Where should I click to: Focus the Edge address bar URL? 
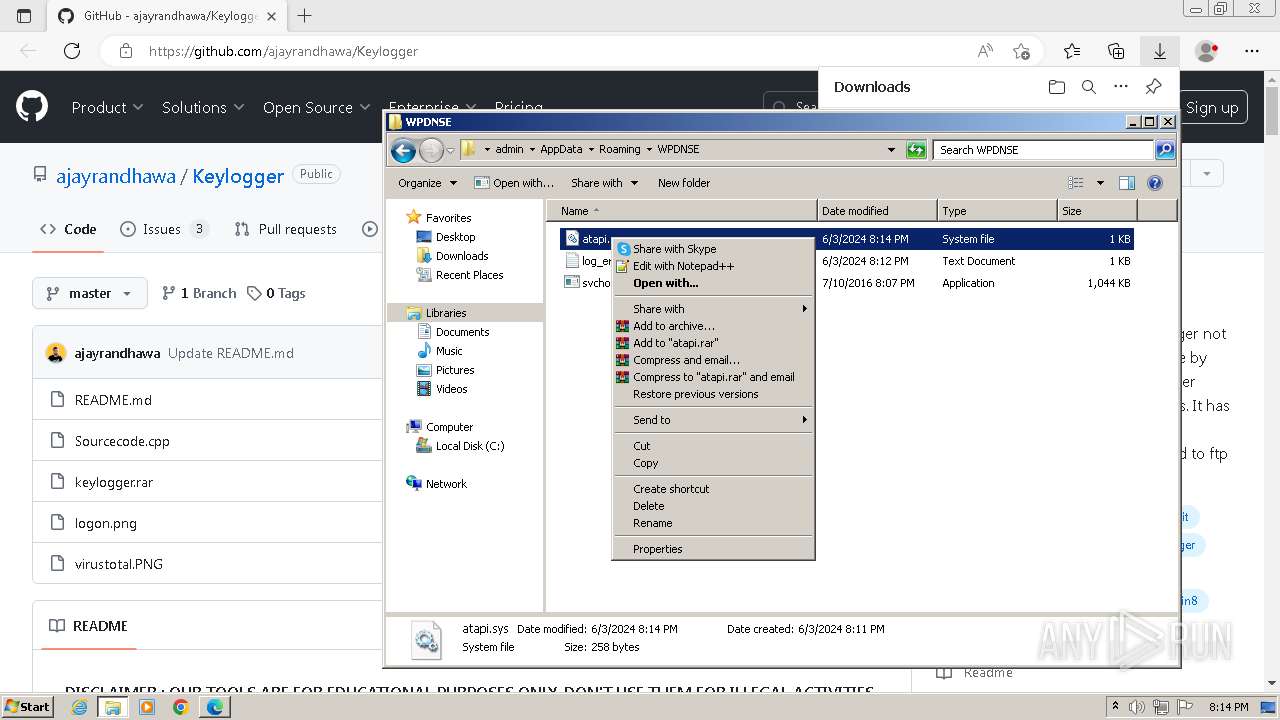pos(283,51)
